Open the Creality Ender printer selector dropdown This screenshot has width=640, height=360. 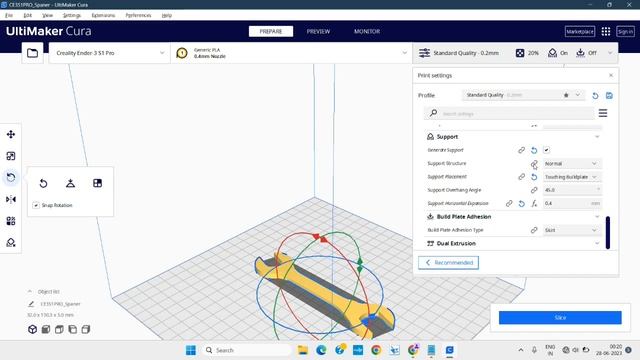(x=109, y=53)
